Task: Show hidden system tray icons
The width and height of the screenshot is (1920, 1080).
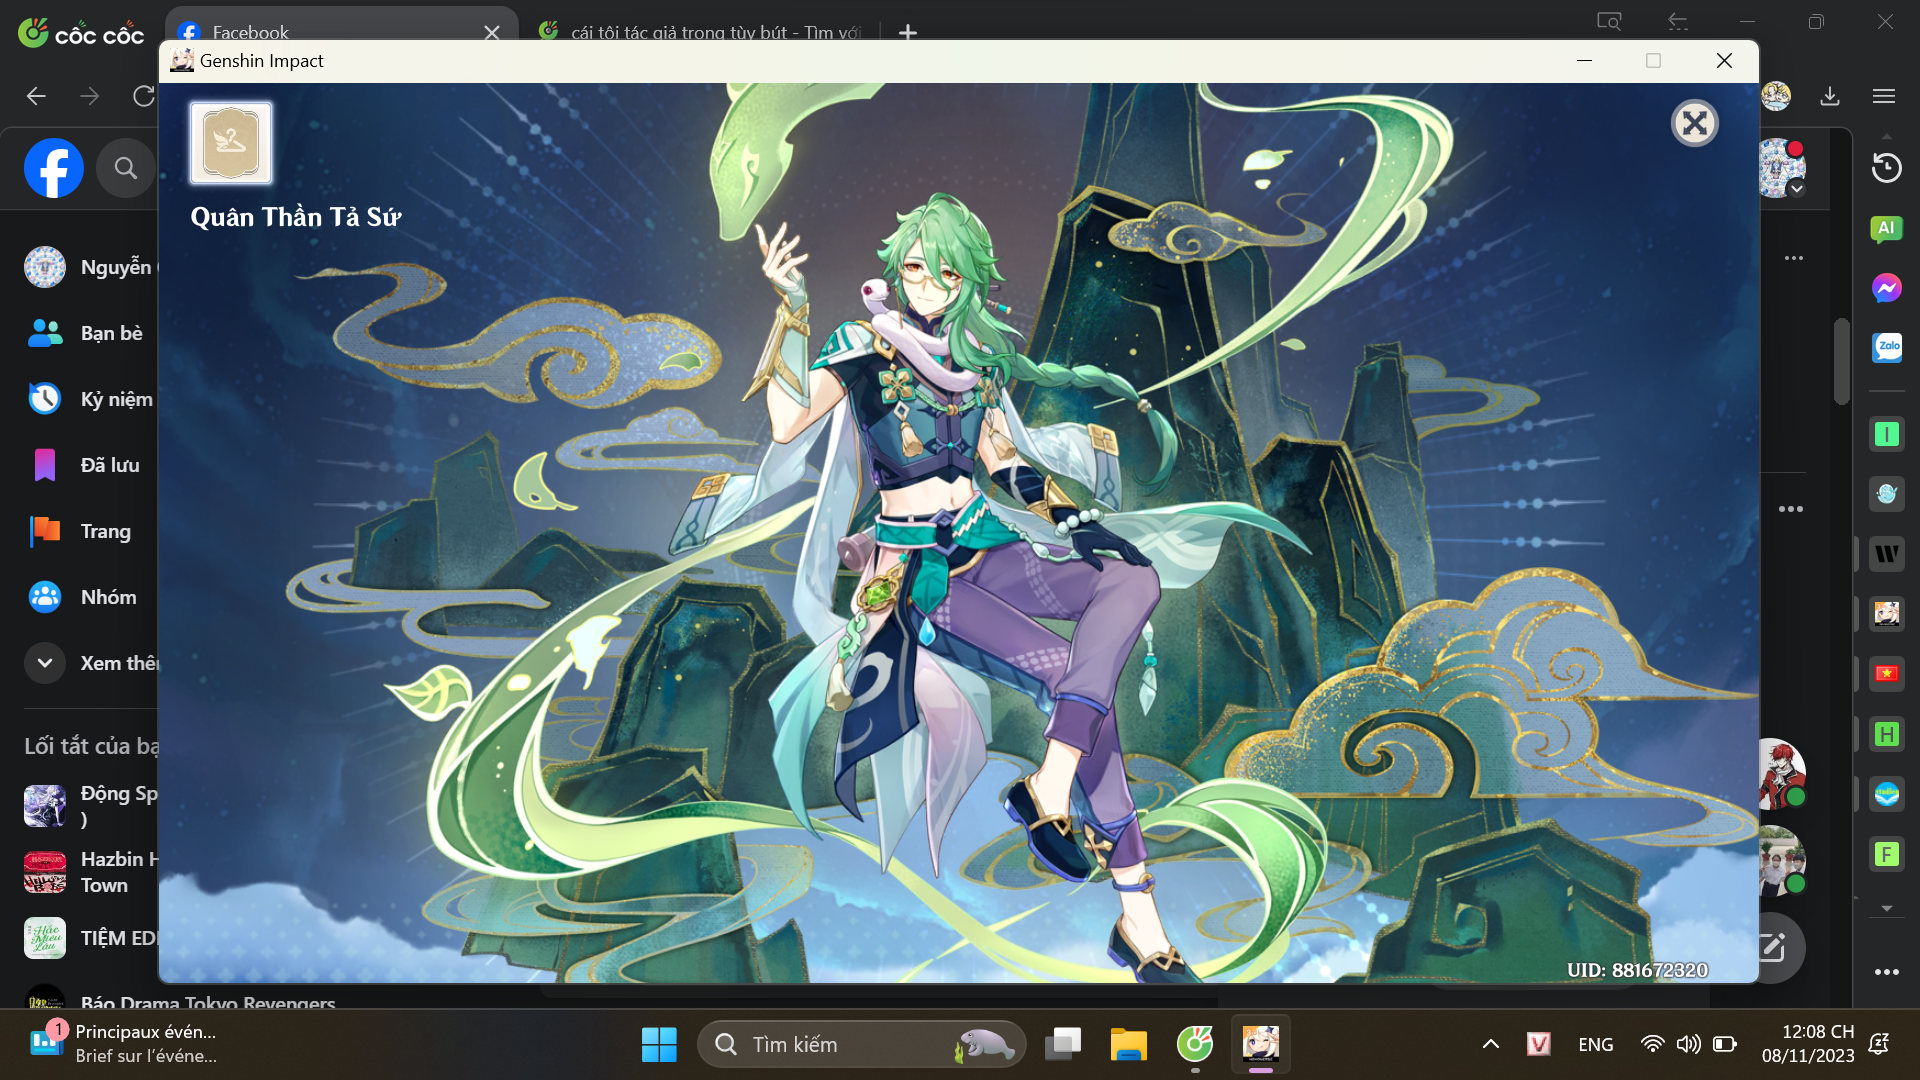Action: pos(1490,1044)
